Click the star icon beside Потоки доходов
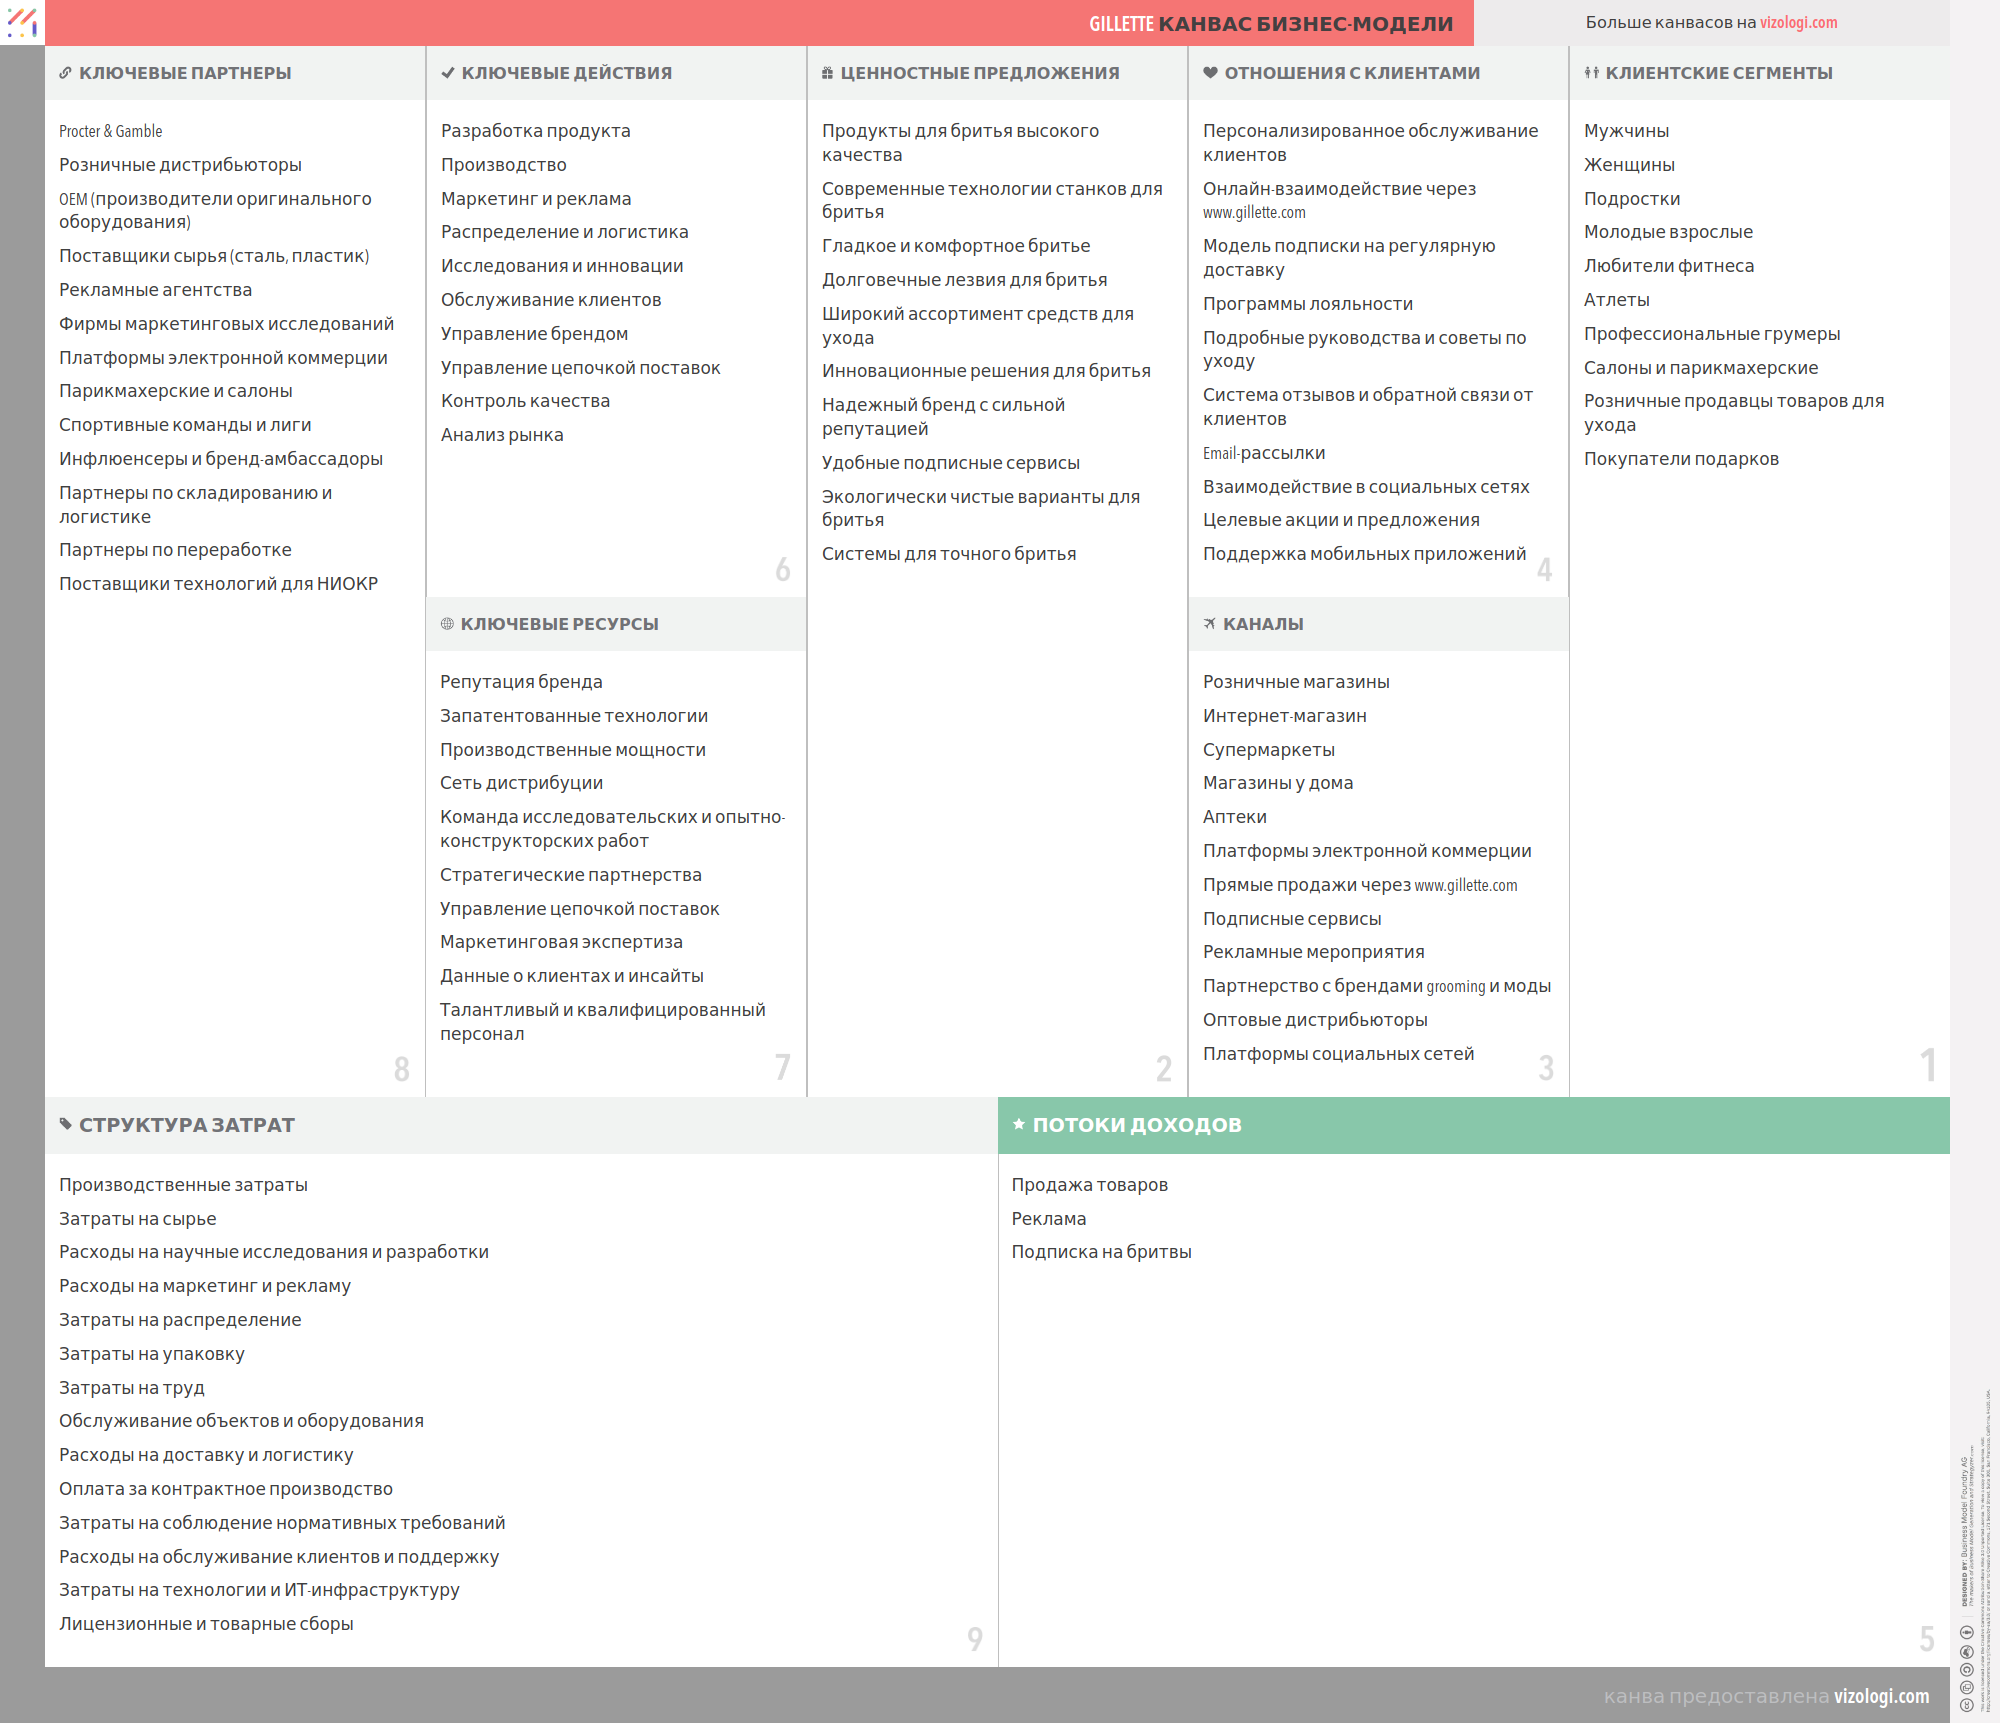Image resolution: width=2000 pixels, height=1723 pixels. coord(1019,1125)
